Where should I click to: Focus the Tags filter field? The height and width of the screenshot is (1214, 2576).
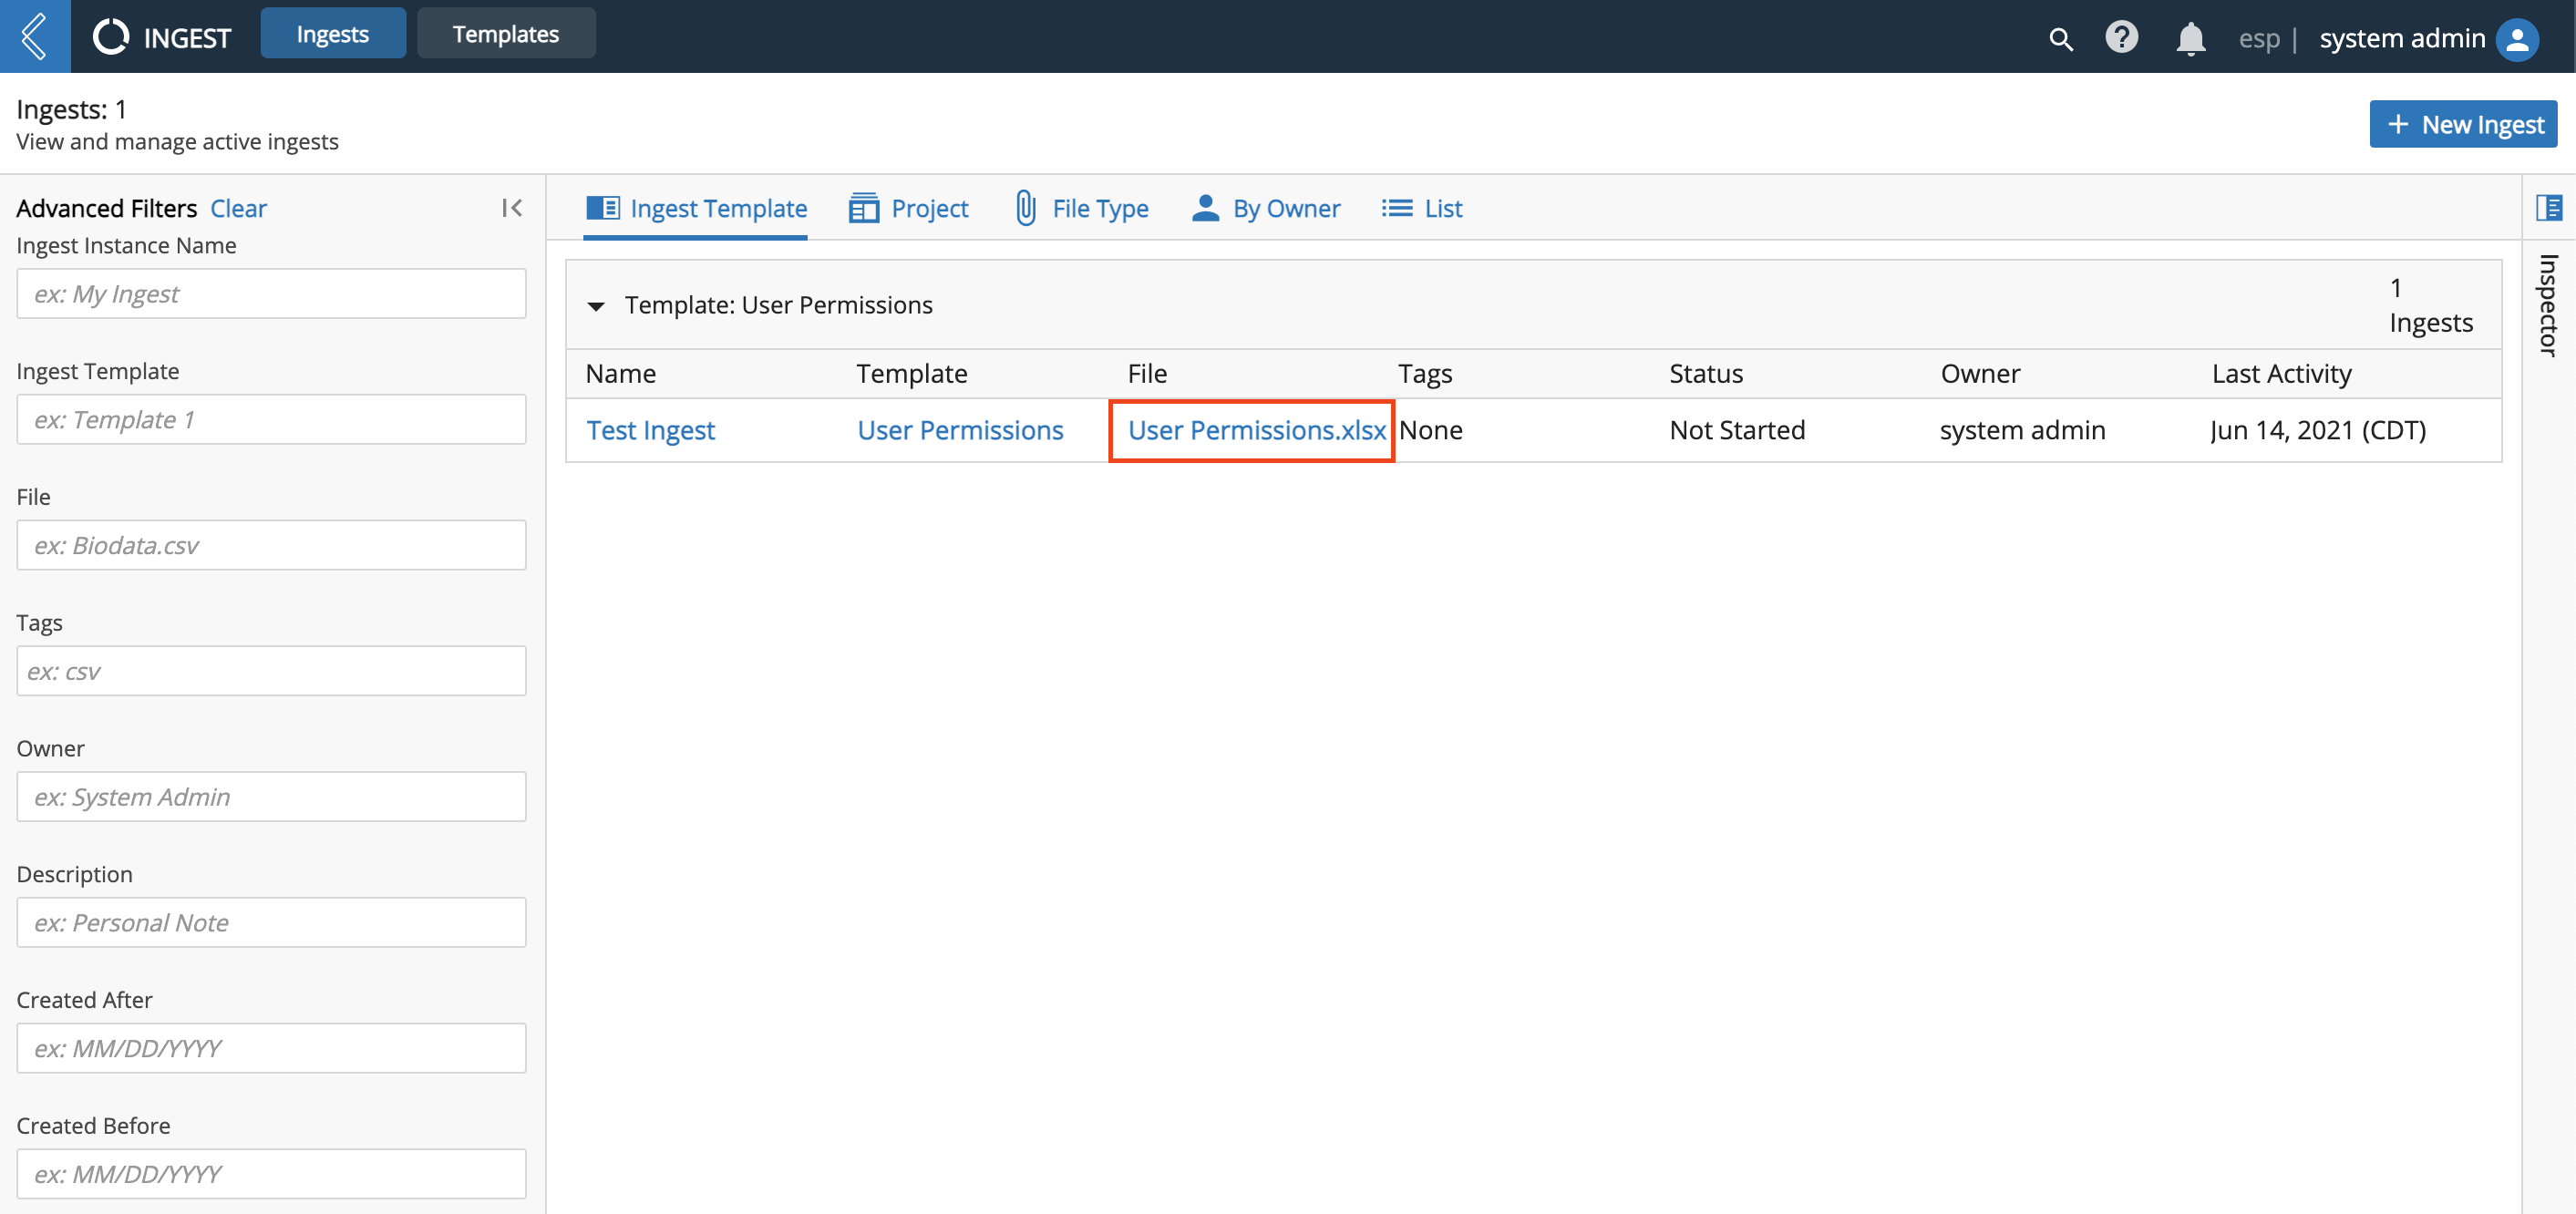(x=271, y=671)
